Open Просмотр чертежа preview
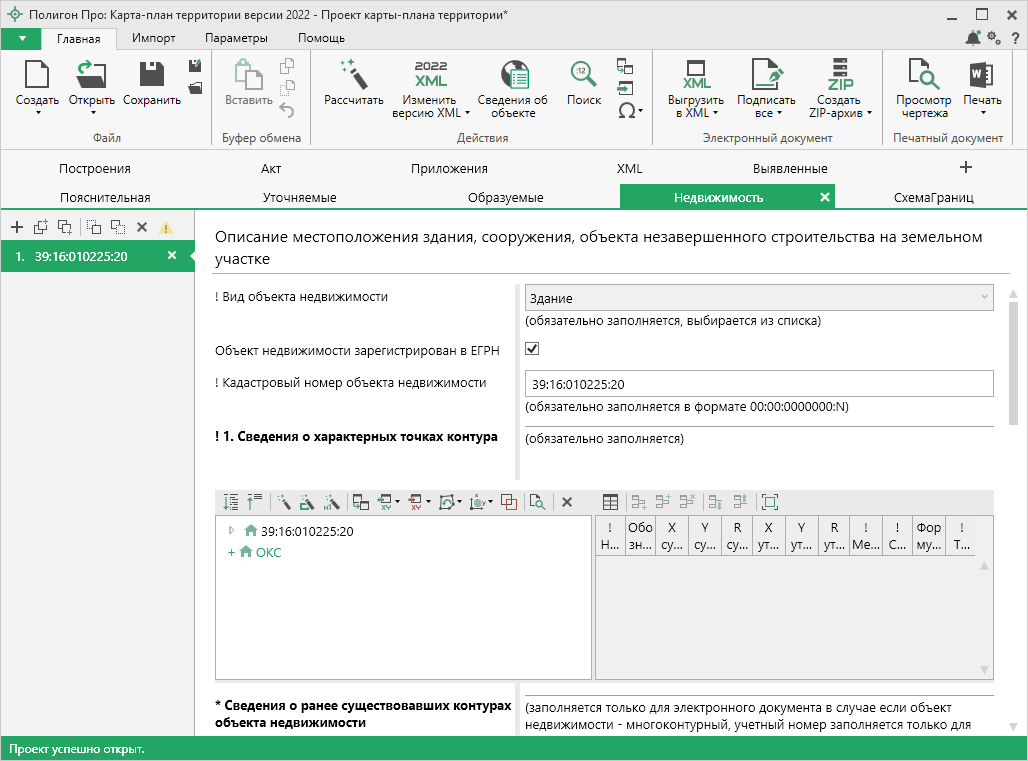Viewport: 1028px width, 761px height. pos(923,76)
